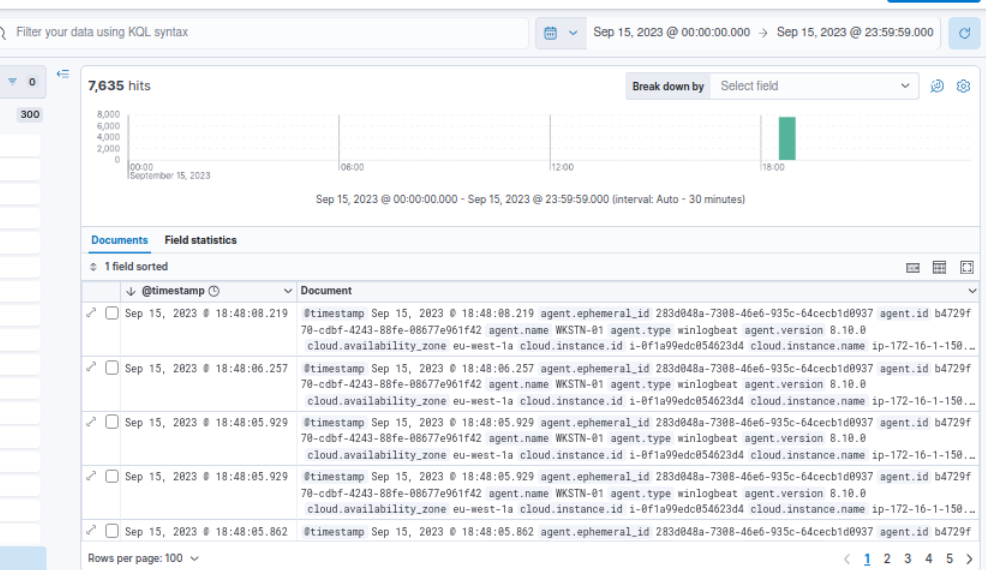Image resolution: width=986 pixels, height=570 pixels.
Task: Click the clock icon in @timestamp header
Action: [214, 291]
